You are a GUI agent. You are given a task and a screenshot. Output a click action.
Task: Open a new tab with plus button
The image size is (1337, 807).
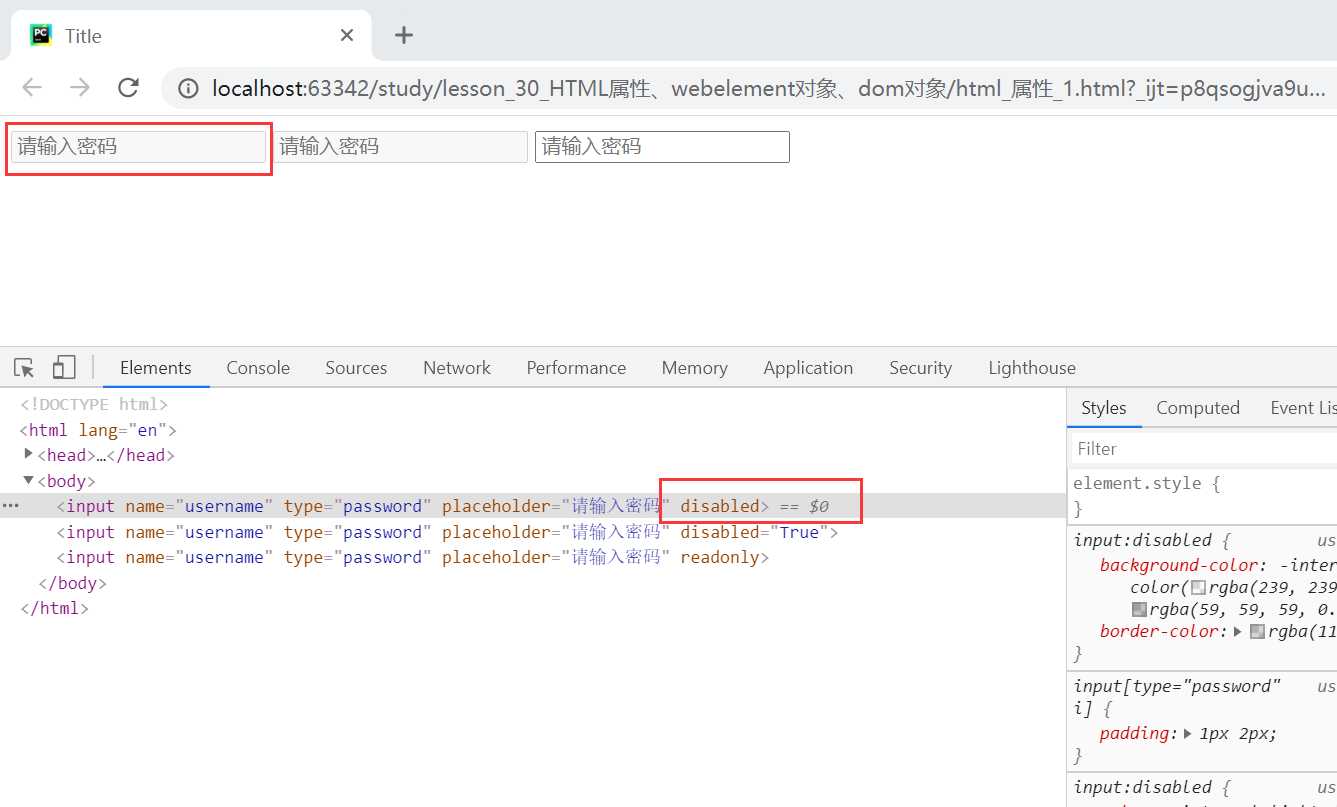(x=403, y=36)
